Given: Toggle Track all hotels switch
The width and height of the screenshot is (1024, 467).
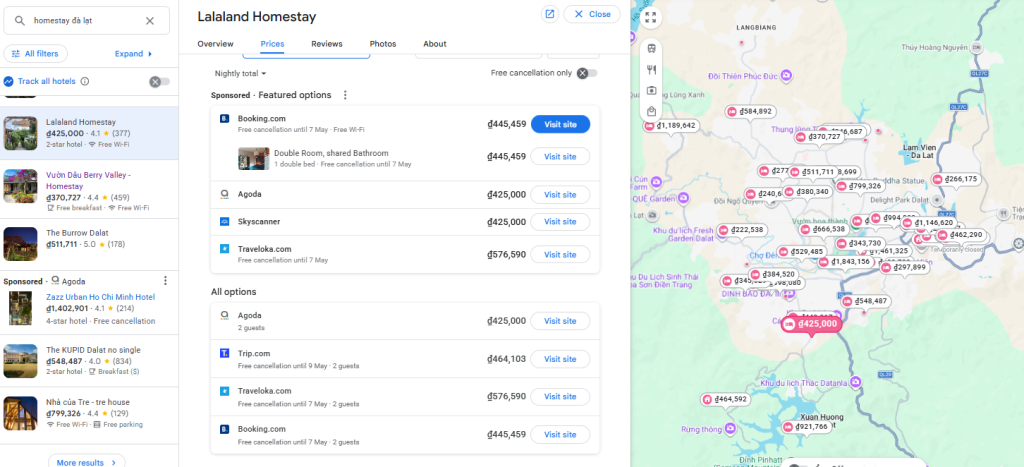Looking at the screenshot, I should (x=159, y=82).
